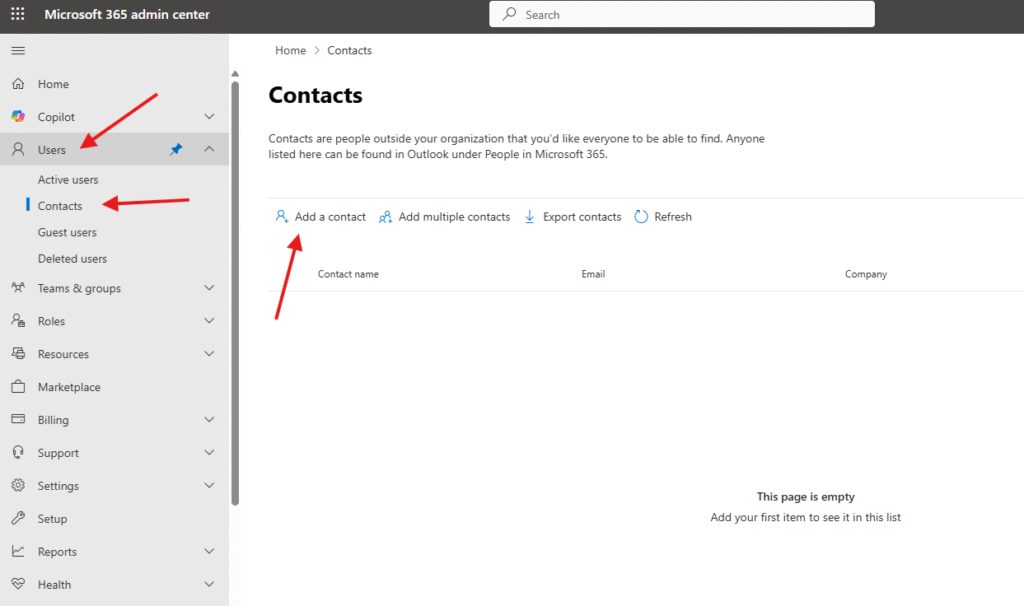Unpin the Users section pin icon
The width and height of the screenshot is (1024, 606).
[176, 150]
